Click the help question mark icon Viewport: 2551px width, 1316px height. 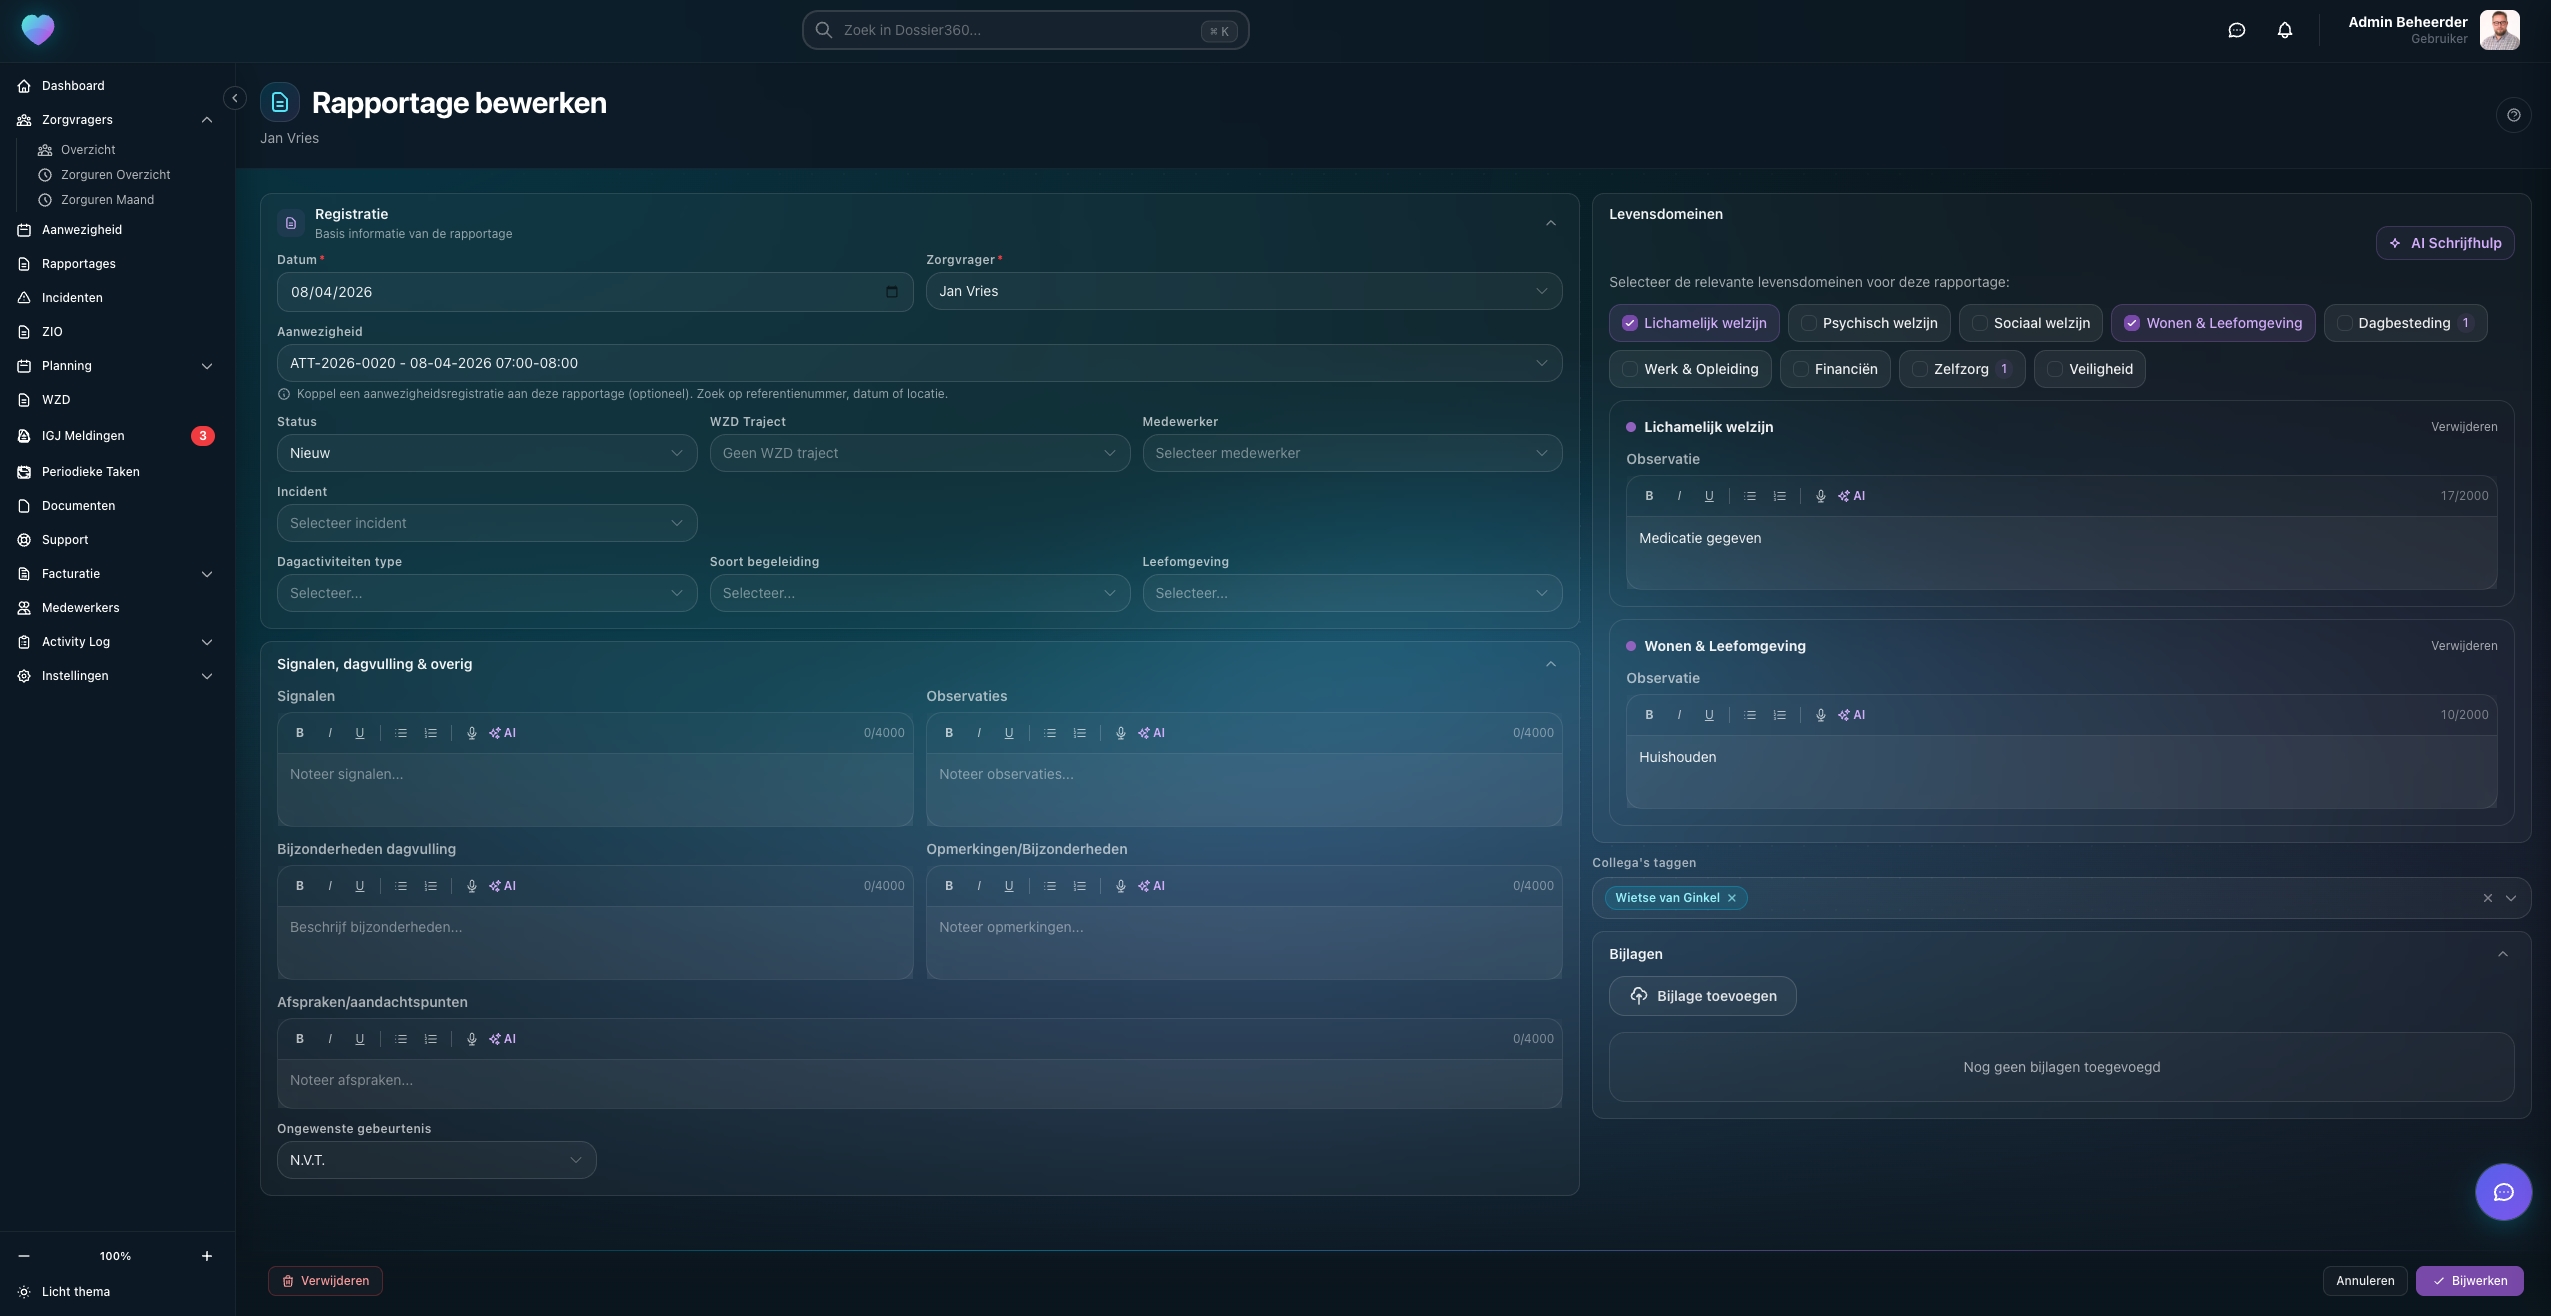coord(2513,115)
